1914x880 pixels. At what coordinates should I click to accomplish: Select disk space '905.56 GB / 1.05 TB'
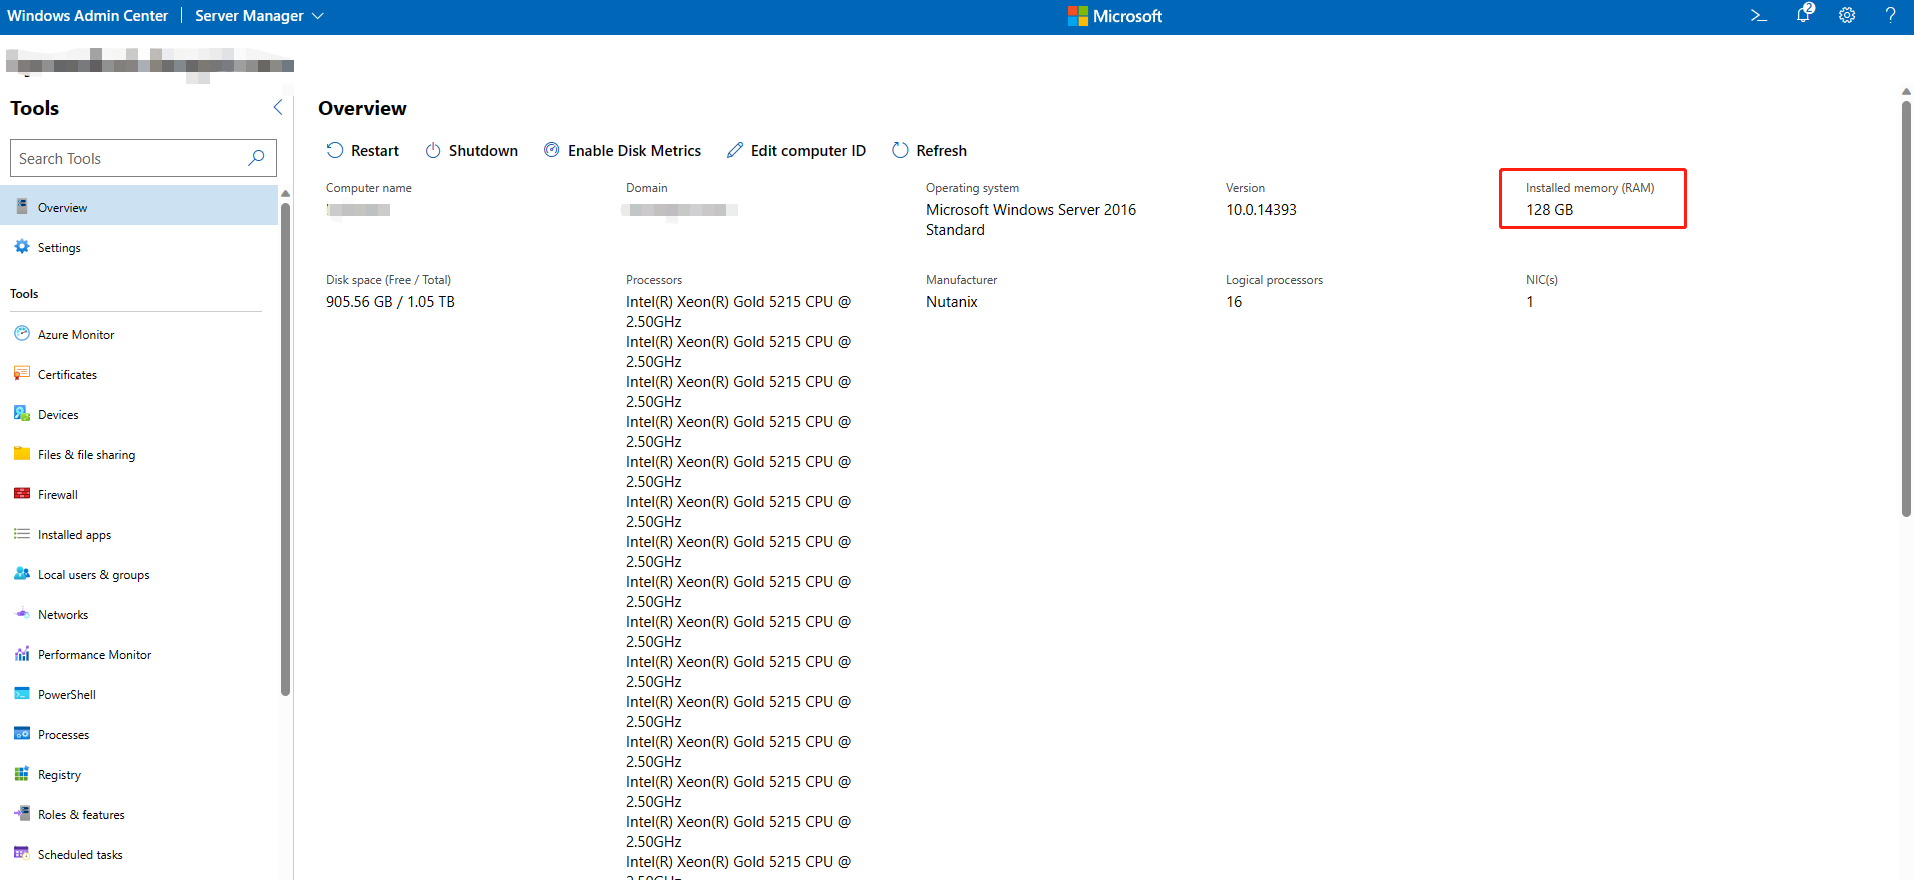390,302
